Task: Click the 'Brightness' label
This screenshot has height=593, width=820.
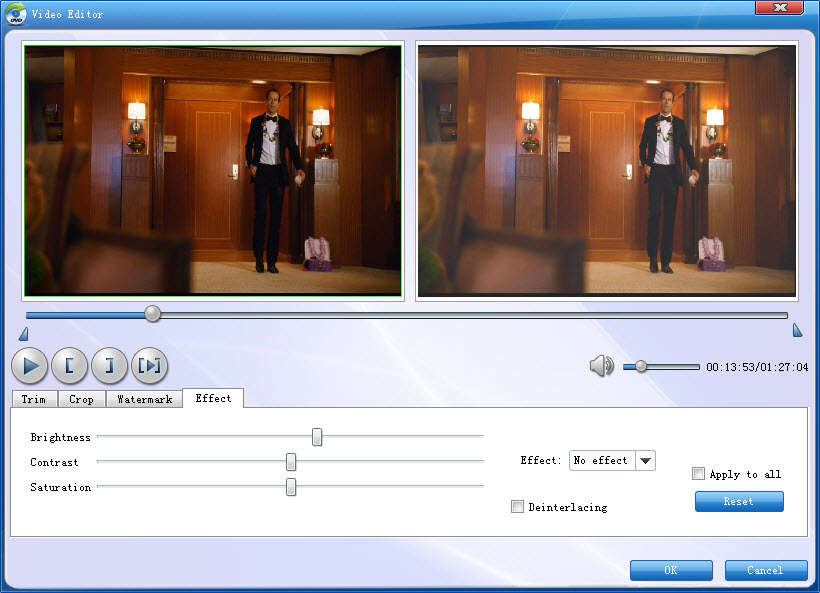Action: tap(61, 437)
